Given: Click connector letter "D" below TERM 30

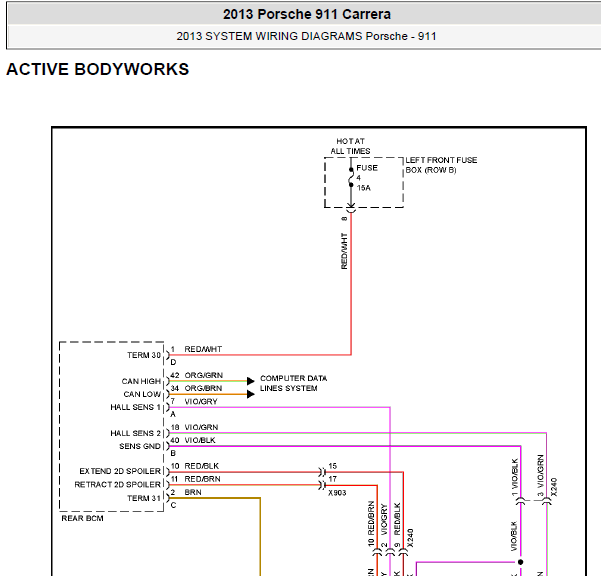Looking at the screenshot, I should pos(173,362).
